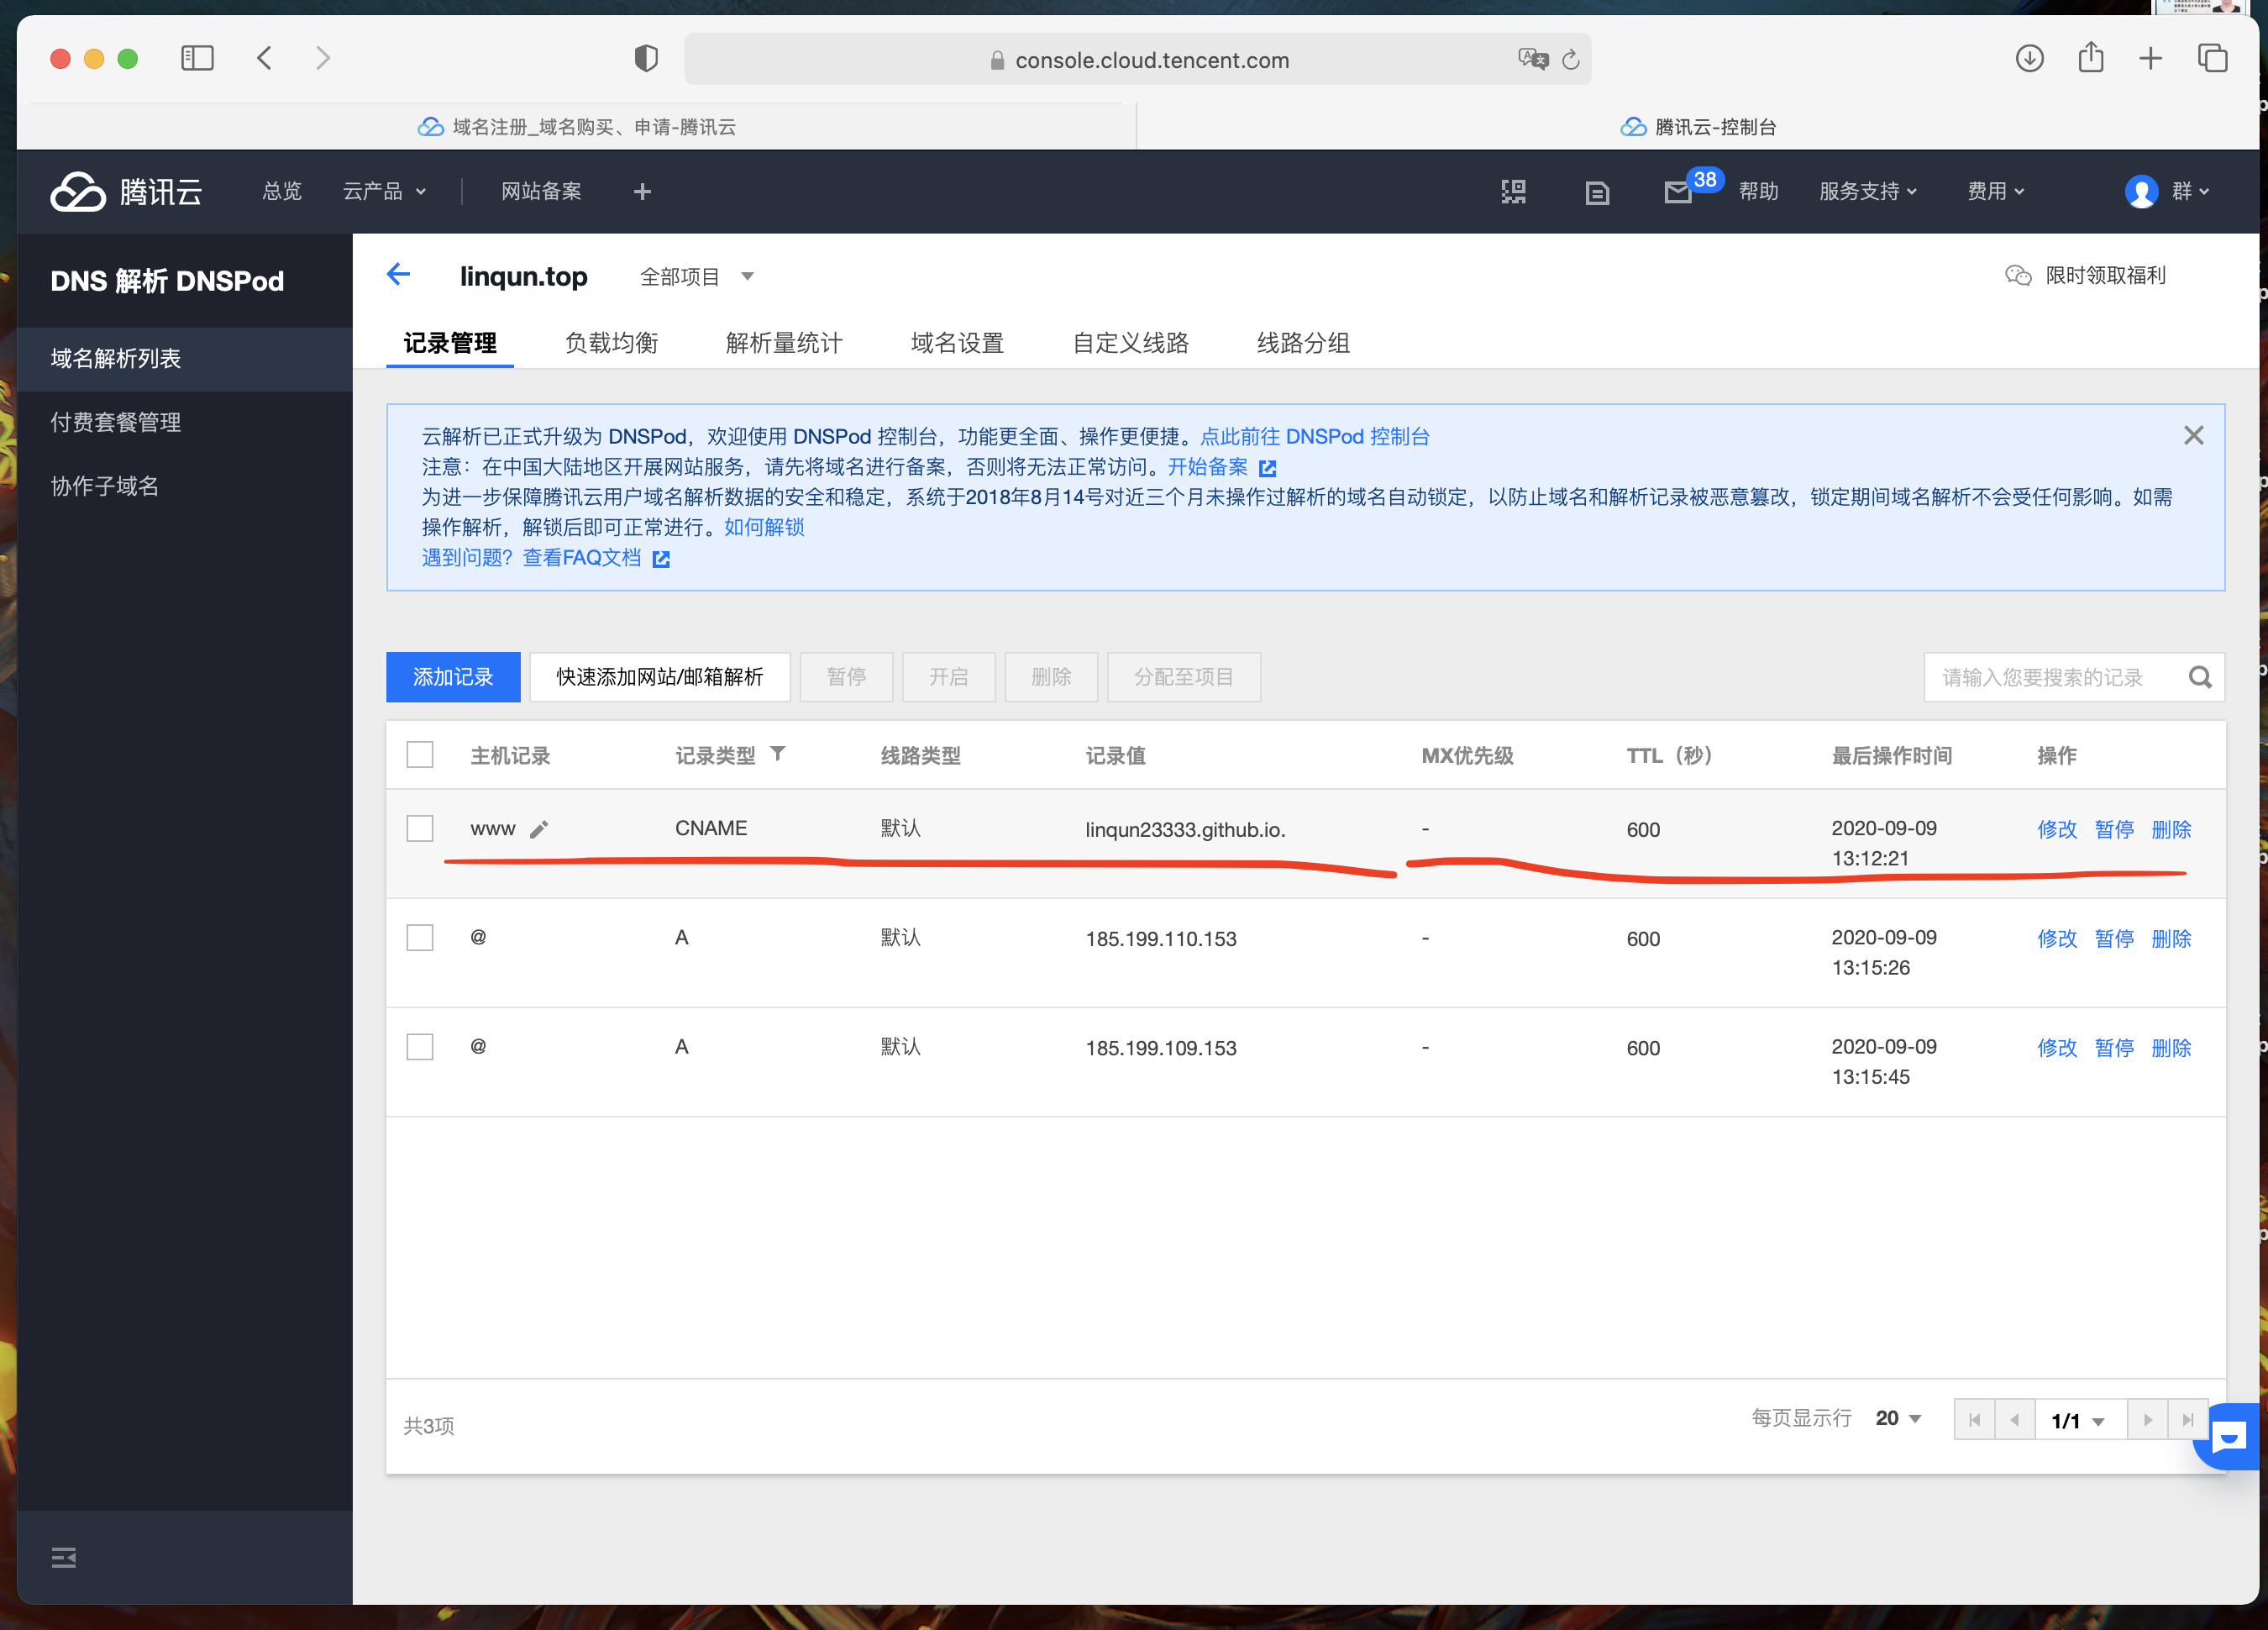
Task: Toggle the select-all checkbox in table header
Action: 420,754
